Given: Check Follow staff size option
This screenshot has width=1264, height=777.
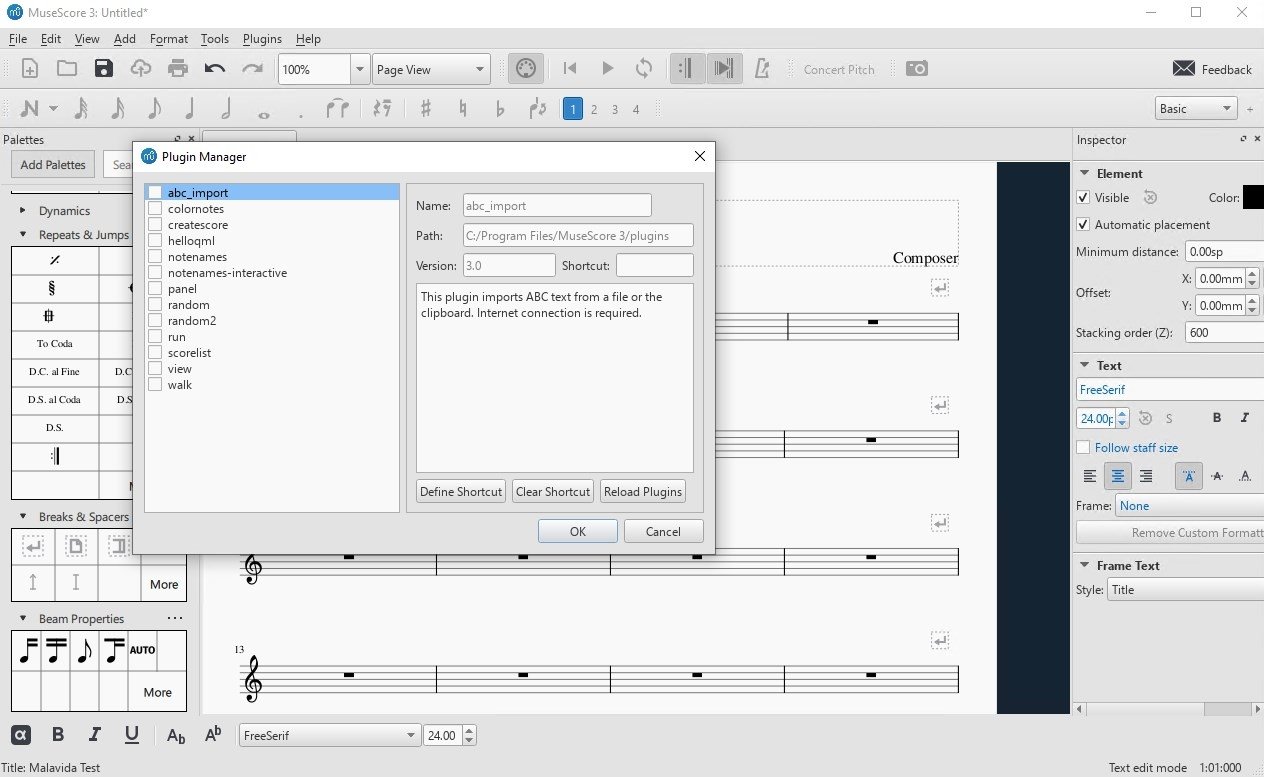Looking at the screenshot, I should [x=1083, y=448].
